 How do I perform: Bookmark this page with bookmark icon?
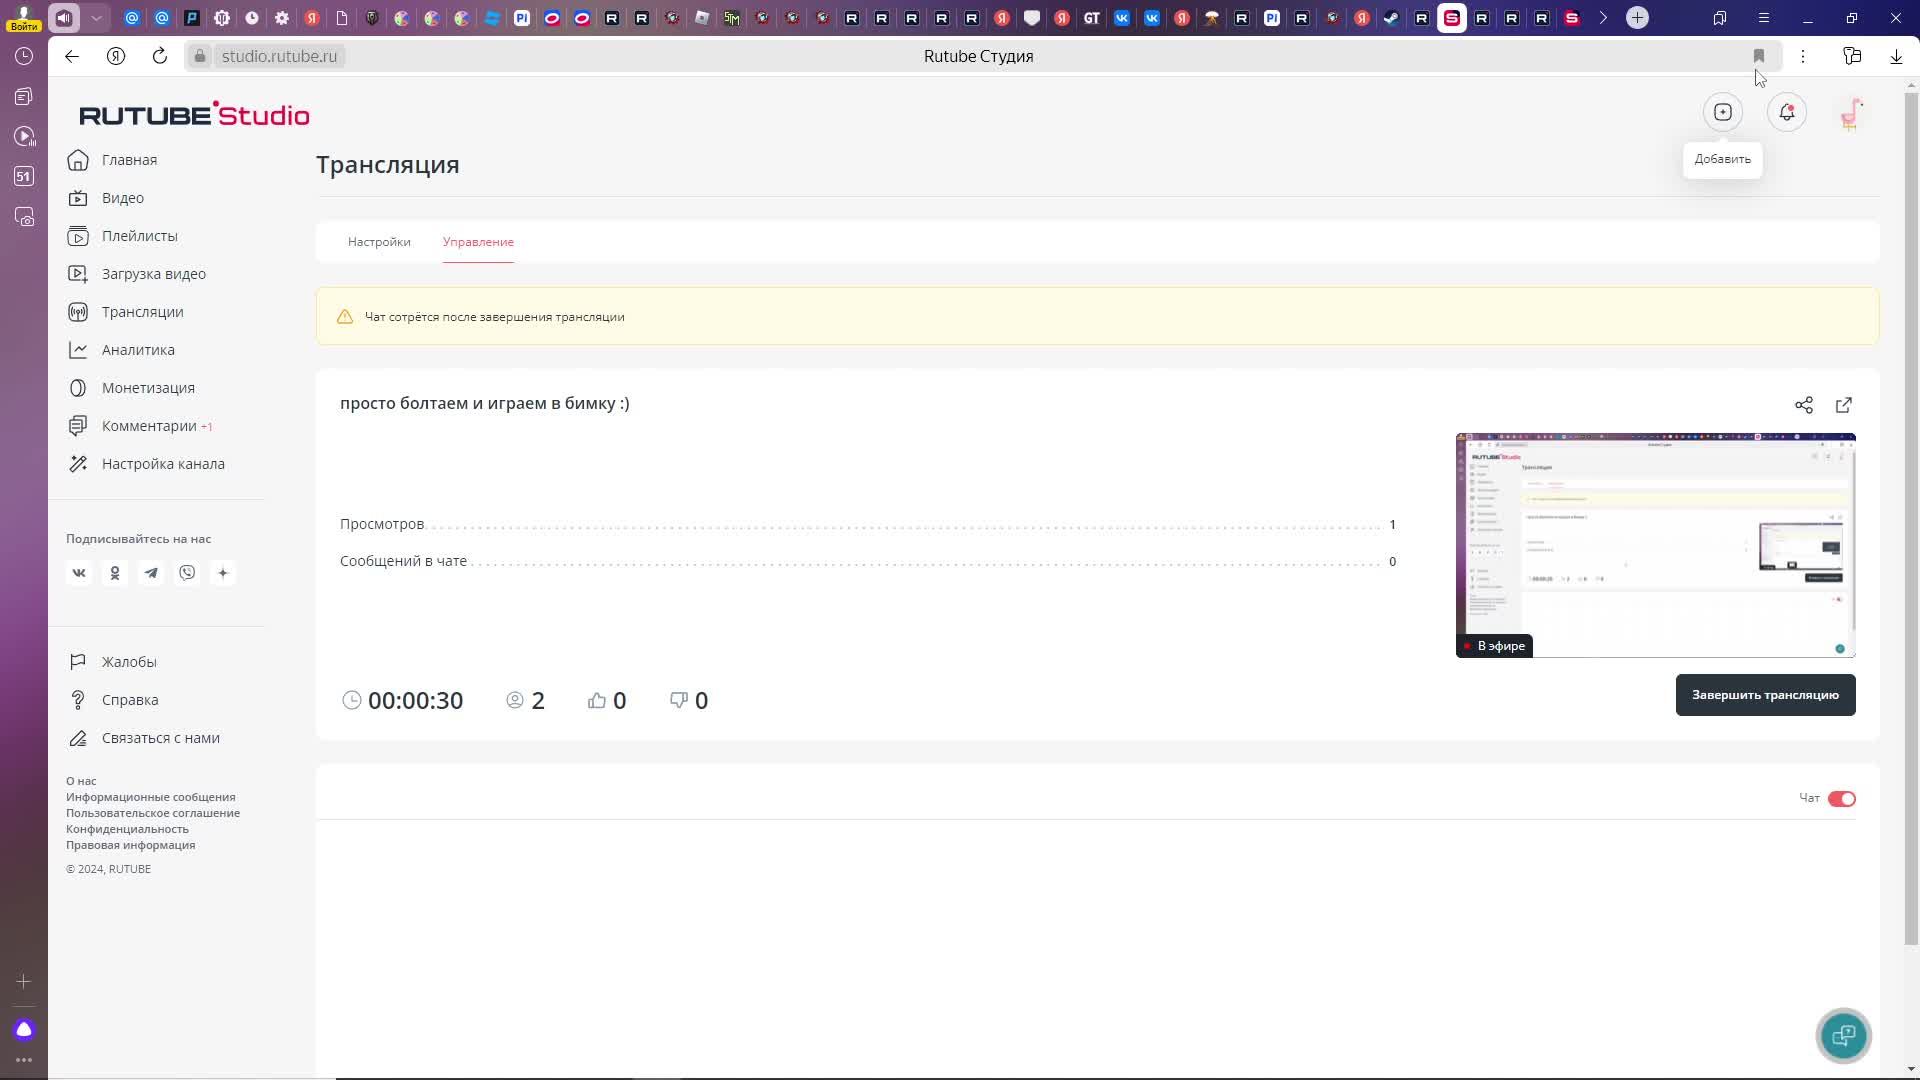[1759, 56]
